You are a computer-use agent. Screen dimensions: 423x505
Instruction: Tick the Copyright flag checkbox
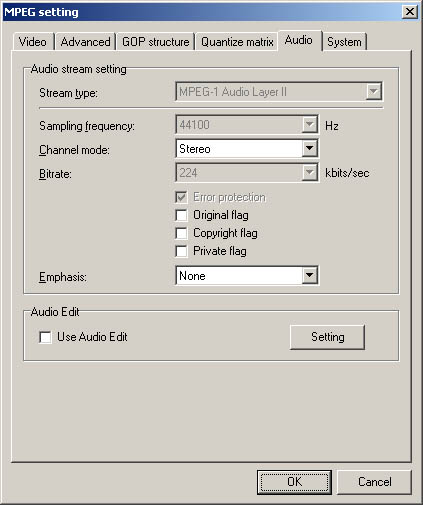pyautogui.click(x=181, y=233)
